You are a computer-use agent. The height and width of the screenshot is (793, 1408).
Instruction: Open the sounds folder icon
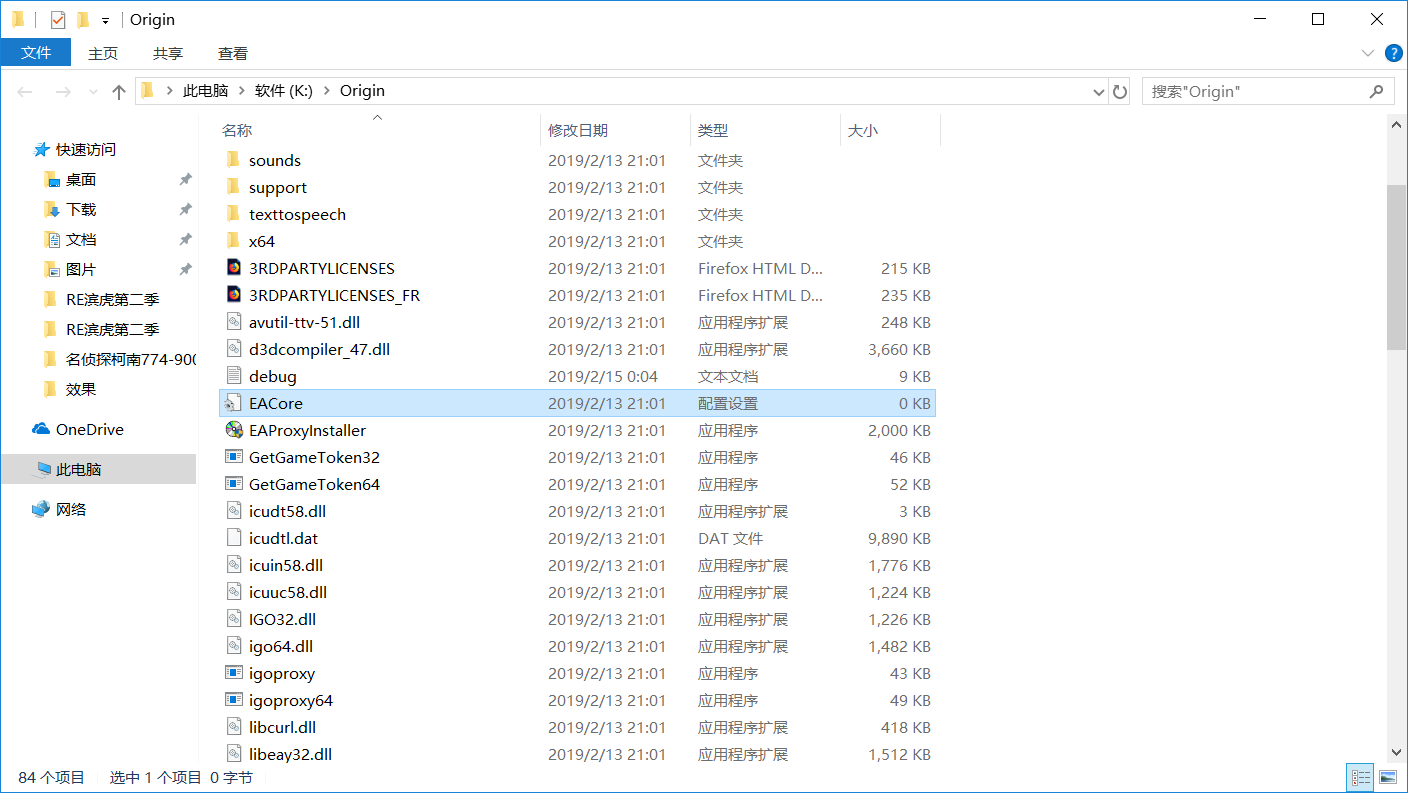[x=233, y=160]
